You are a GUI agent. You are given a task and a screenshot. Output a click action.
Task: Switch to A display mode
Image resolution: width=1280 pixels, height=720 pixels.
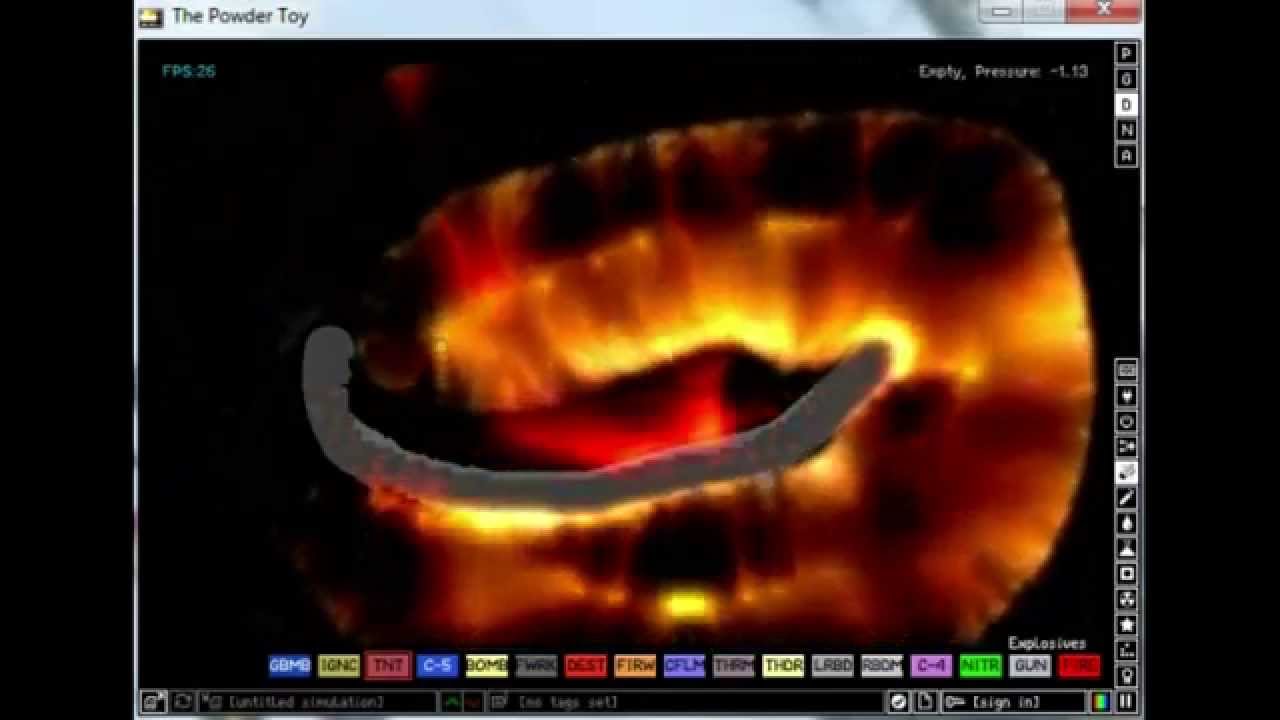point(1127,156)
